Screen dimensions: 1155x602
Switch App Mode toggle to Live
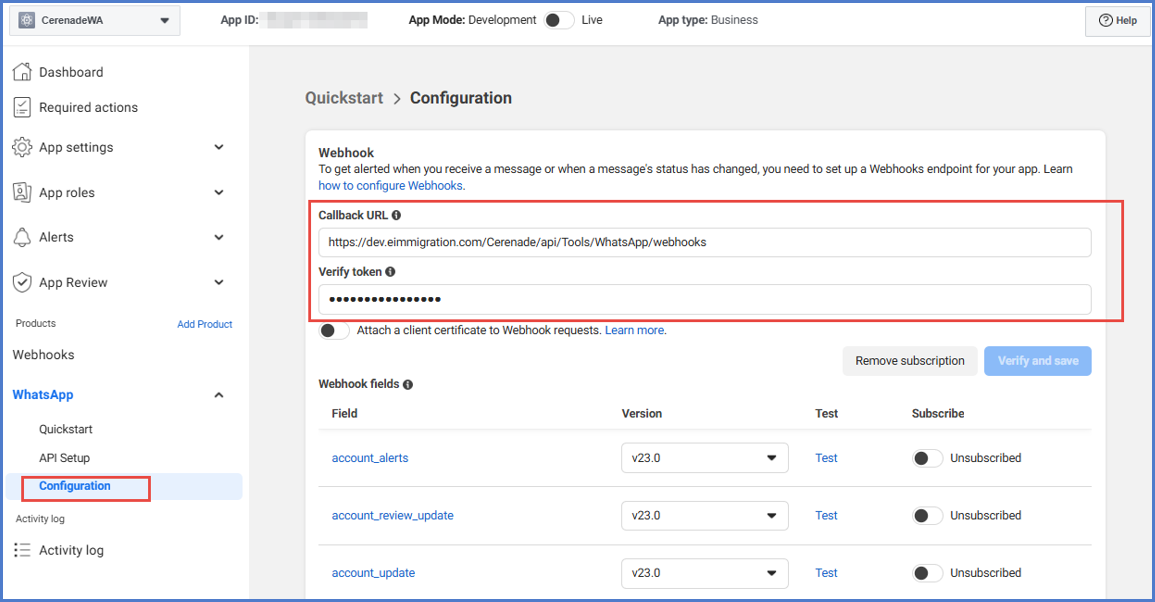558,20
